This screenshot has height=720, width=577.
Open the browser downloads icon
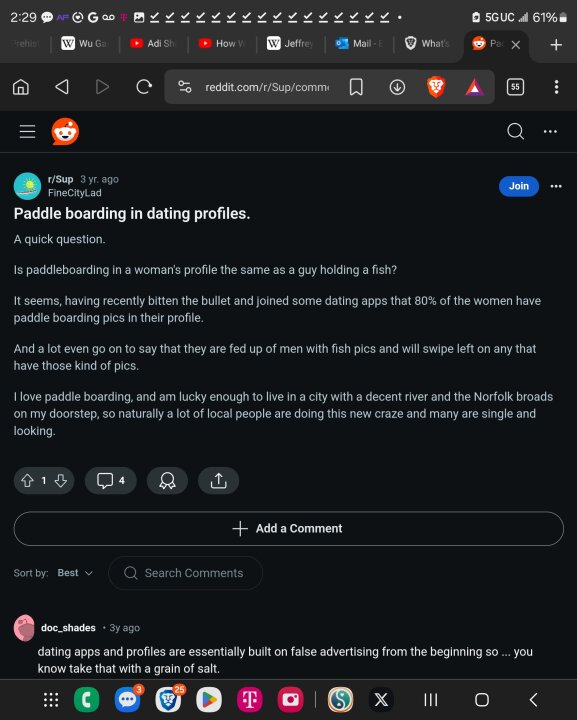[397, 87]
